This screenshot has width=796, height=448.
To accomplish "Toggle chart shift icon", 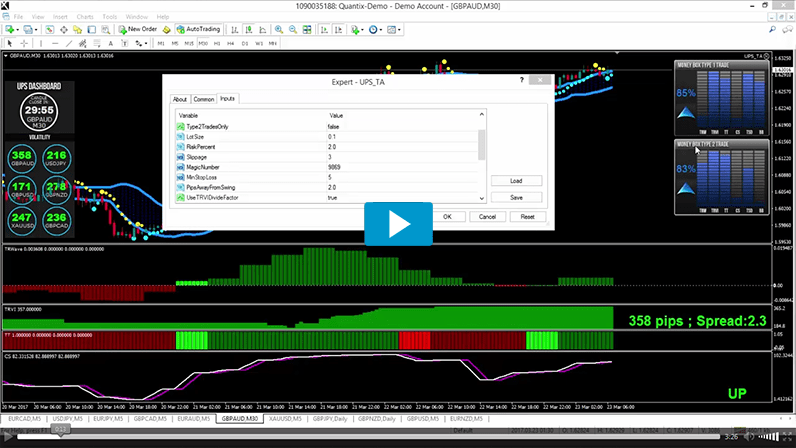I will pos(338,30).
